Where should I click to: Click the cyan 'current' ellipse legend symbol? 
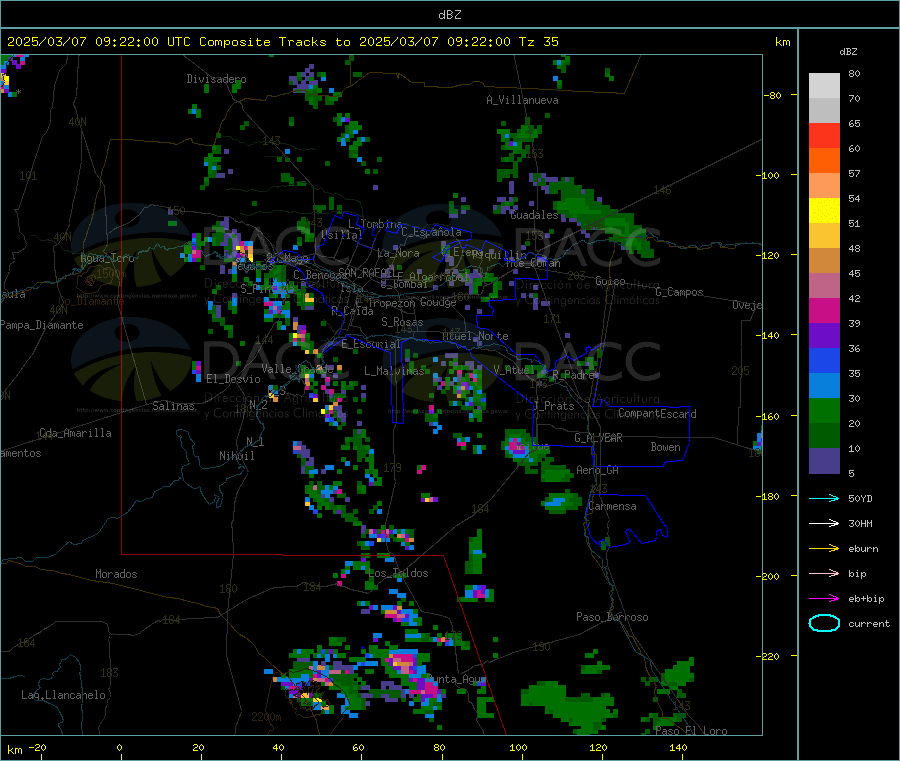tap(824, 623)
